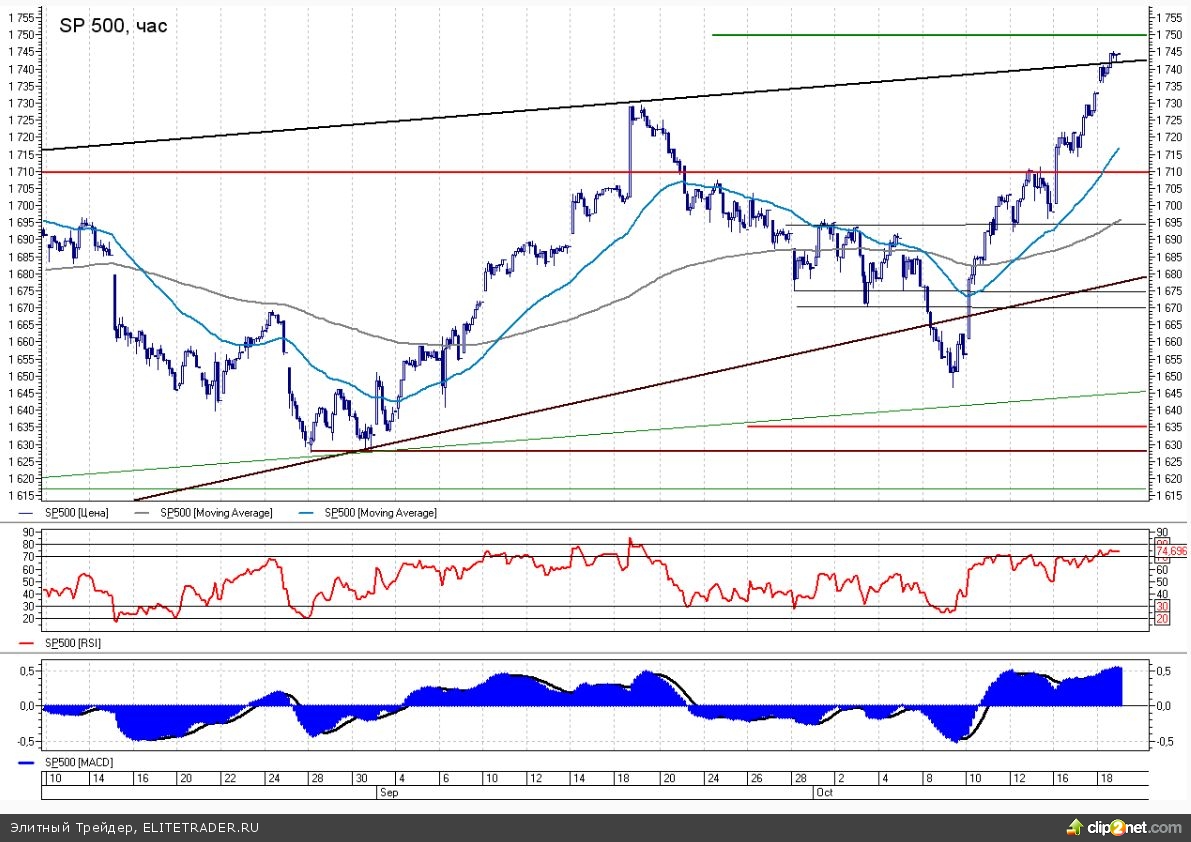The width and height of the screenshot is (1191, 842).
Task: Click the chart title 'SP 500, час'
Action: (113, 27)
